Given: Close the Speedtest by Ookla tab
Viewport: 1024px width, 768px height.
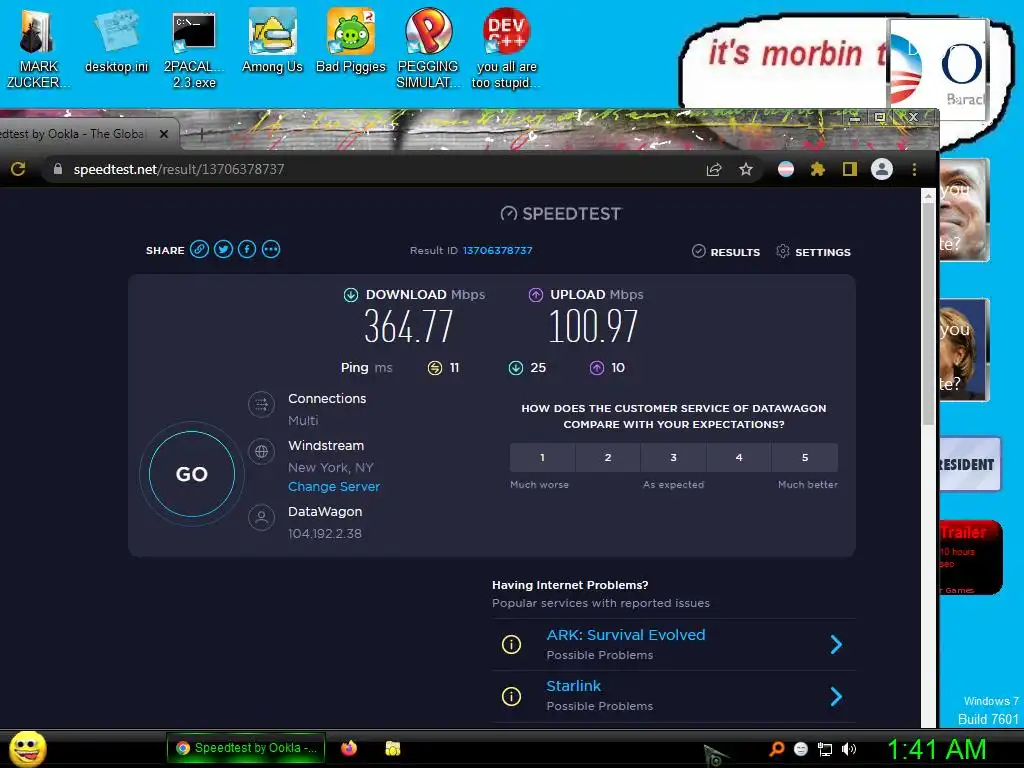Looking at the screenshot, I should pos(164,134).
